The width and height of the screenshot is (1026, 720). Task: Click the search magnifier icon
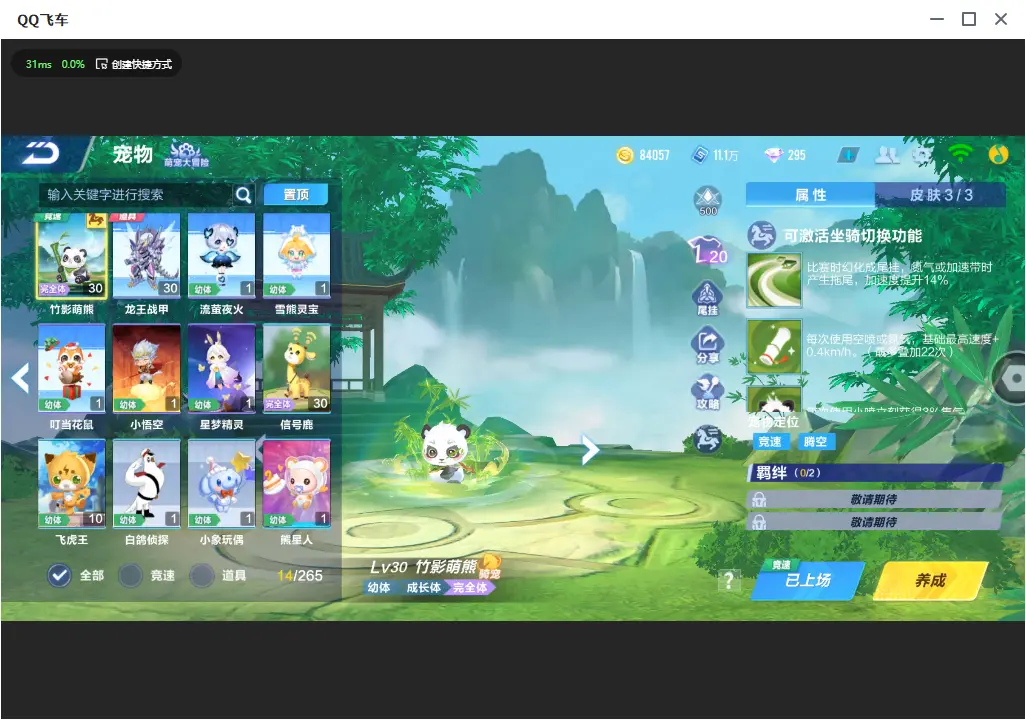(243, 194)
